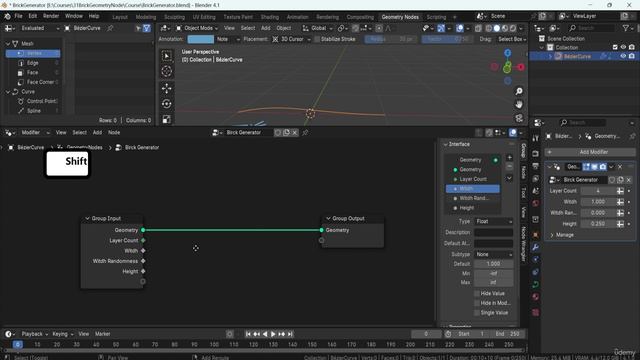Open the Object Mode dropdown
640x360 pixels.
coord(197,28)
